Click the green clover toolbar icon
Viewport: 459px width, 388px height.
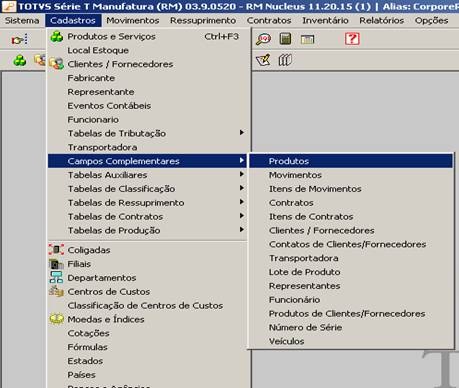click(20, 61)
